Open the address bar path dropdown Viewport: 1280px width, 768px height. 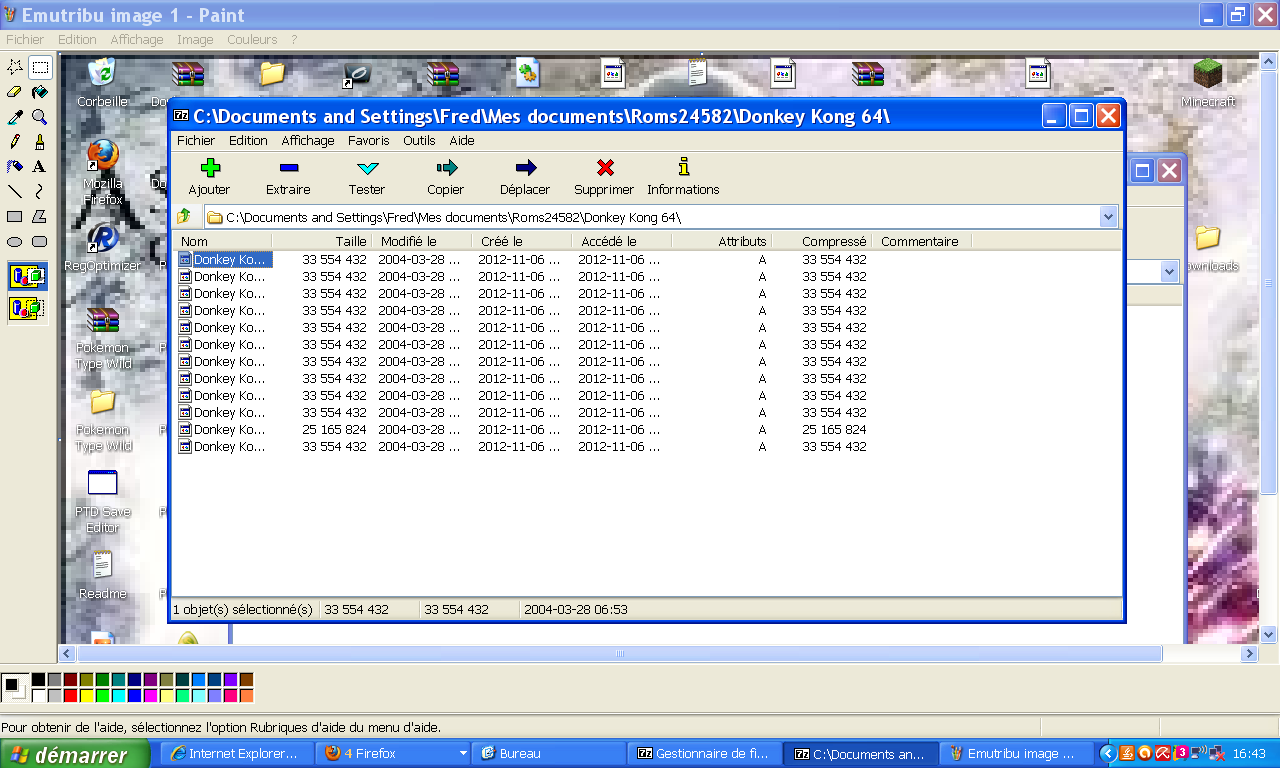click(1108, 216)
